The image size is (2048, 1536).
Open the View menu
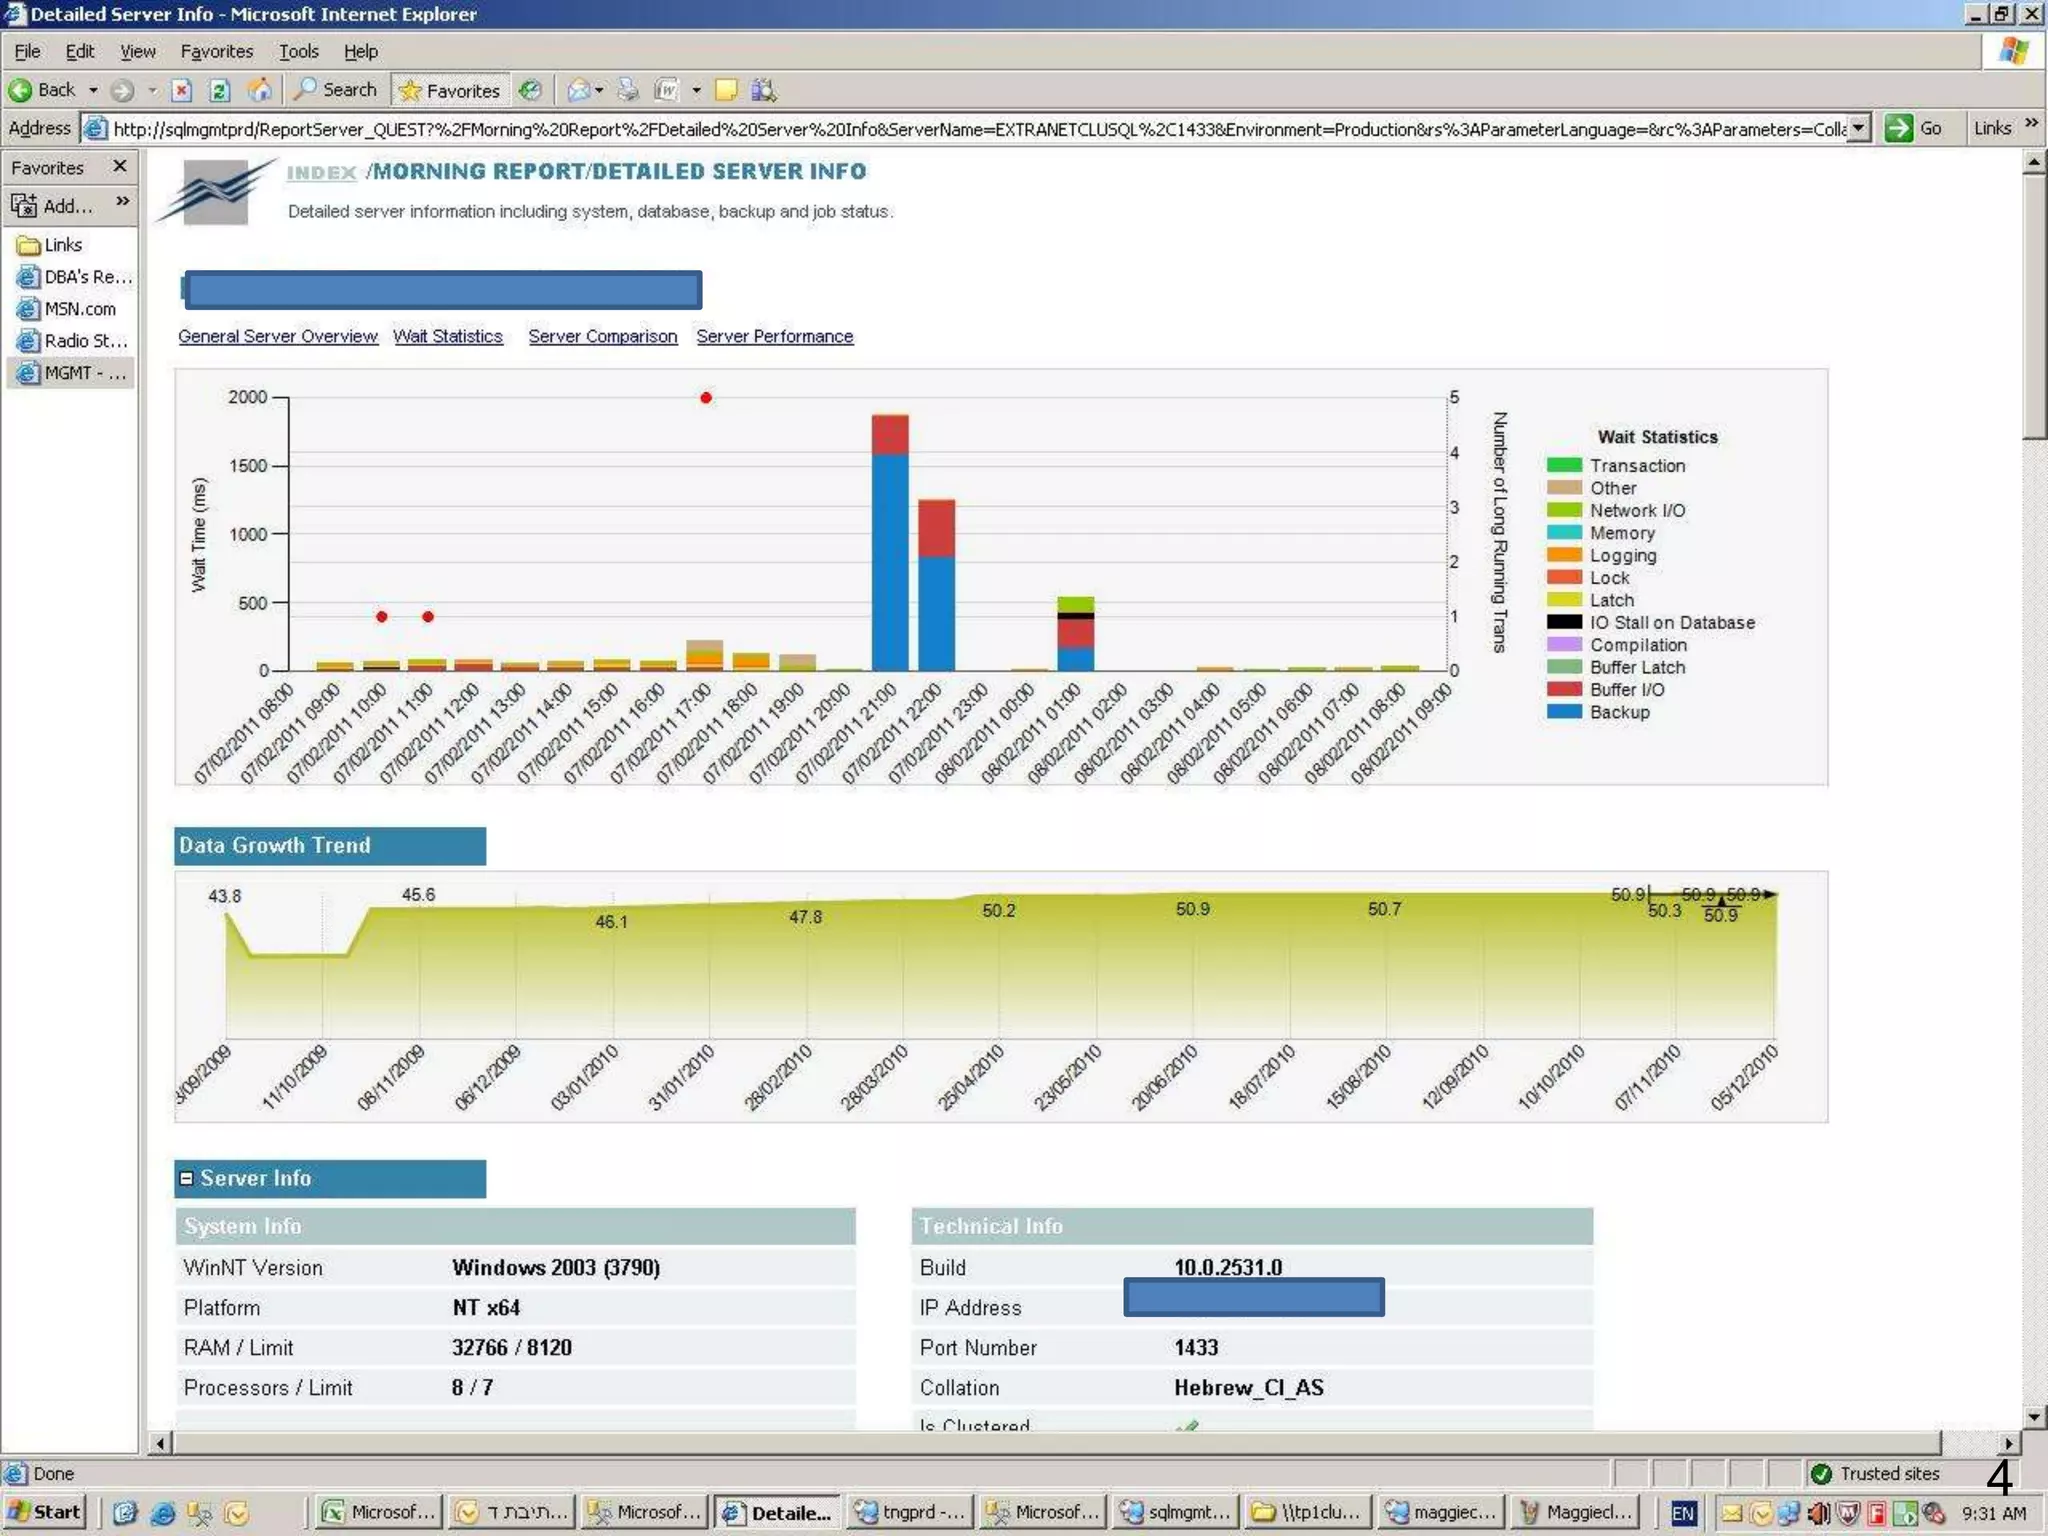tap(137, 52)
